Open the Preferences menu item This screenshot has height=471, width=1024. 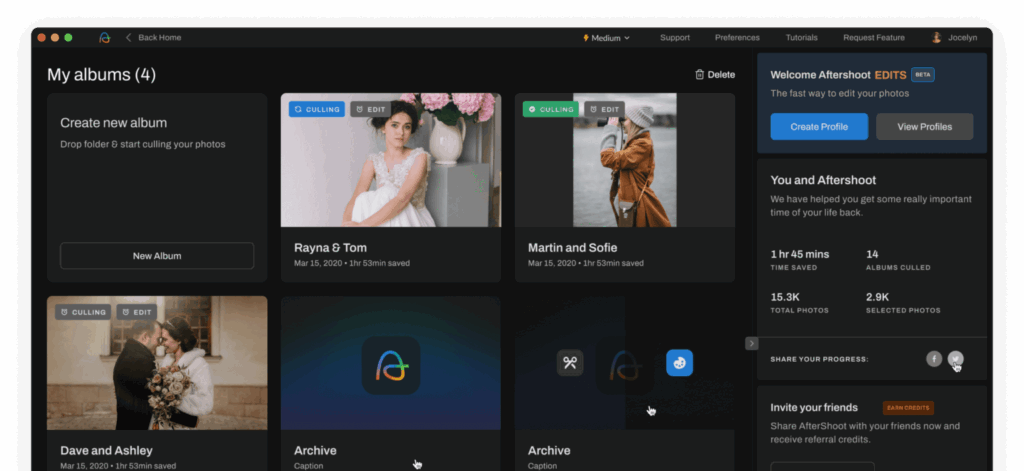737,38
